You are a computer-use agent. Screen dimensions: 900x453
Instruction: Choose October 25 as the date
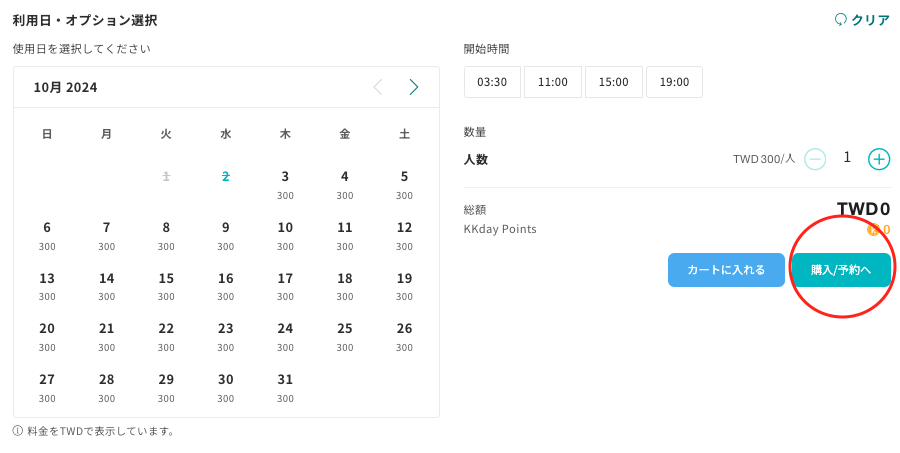coord(345,335)
